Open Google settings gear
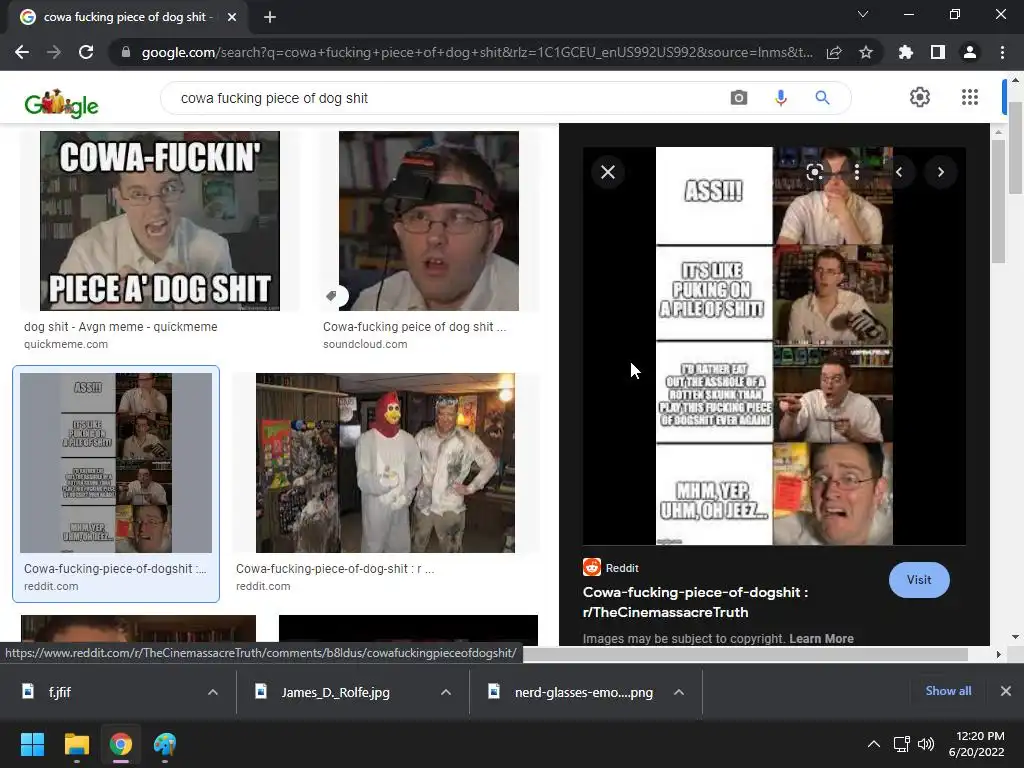This screenshot has width=1024, height=768. coord(920,97)
